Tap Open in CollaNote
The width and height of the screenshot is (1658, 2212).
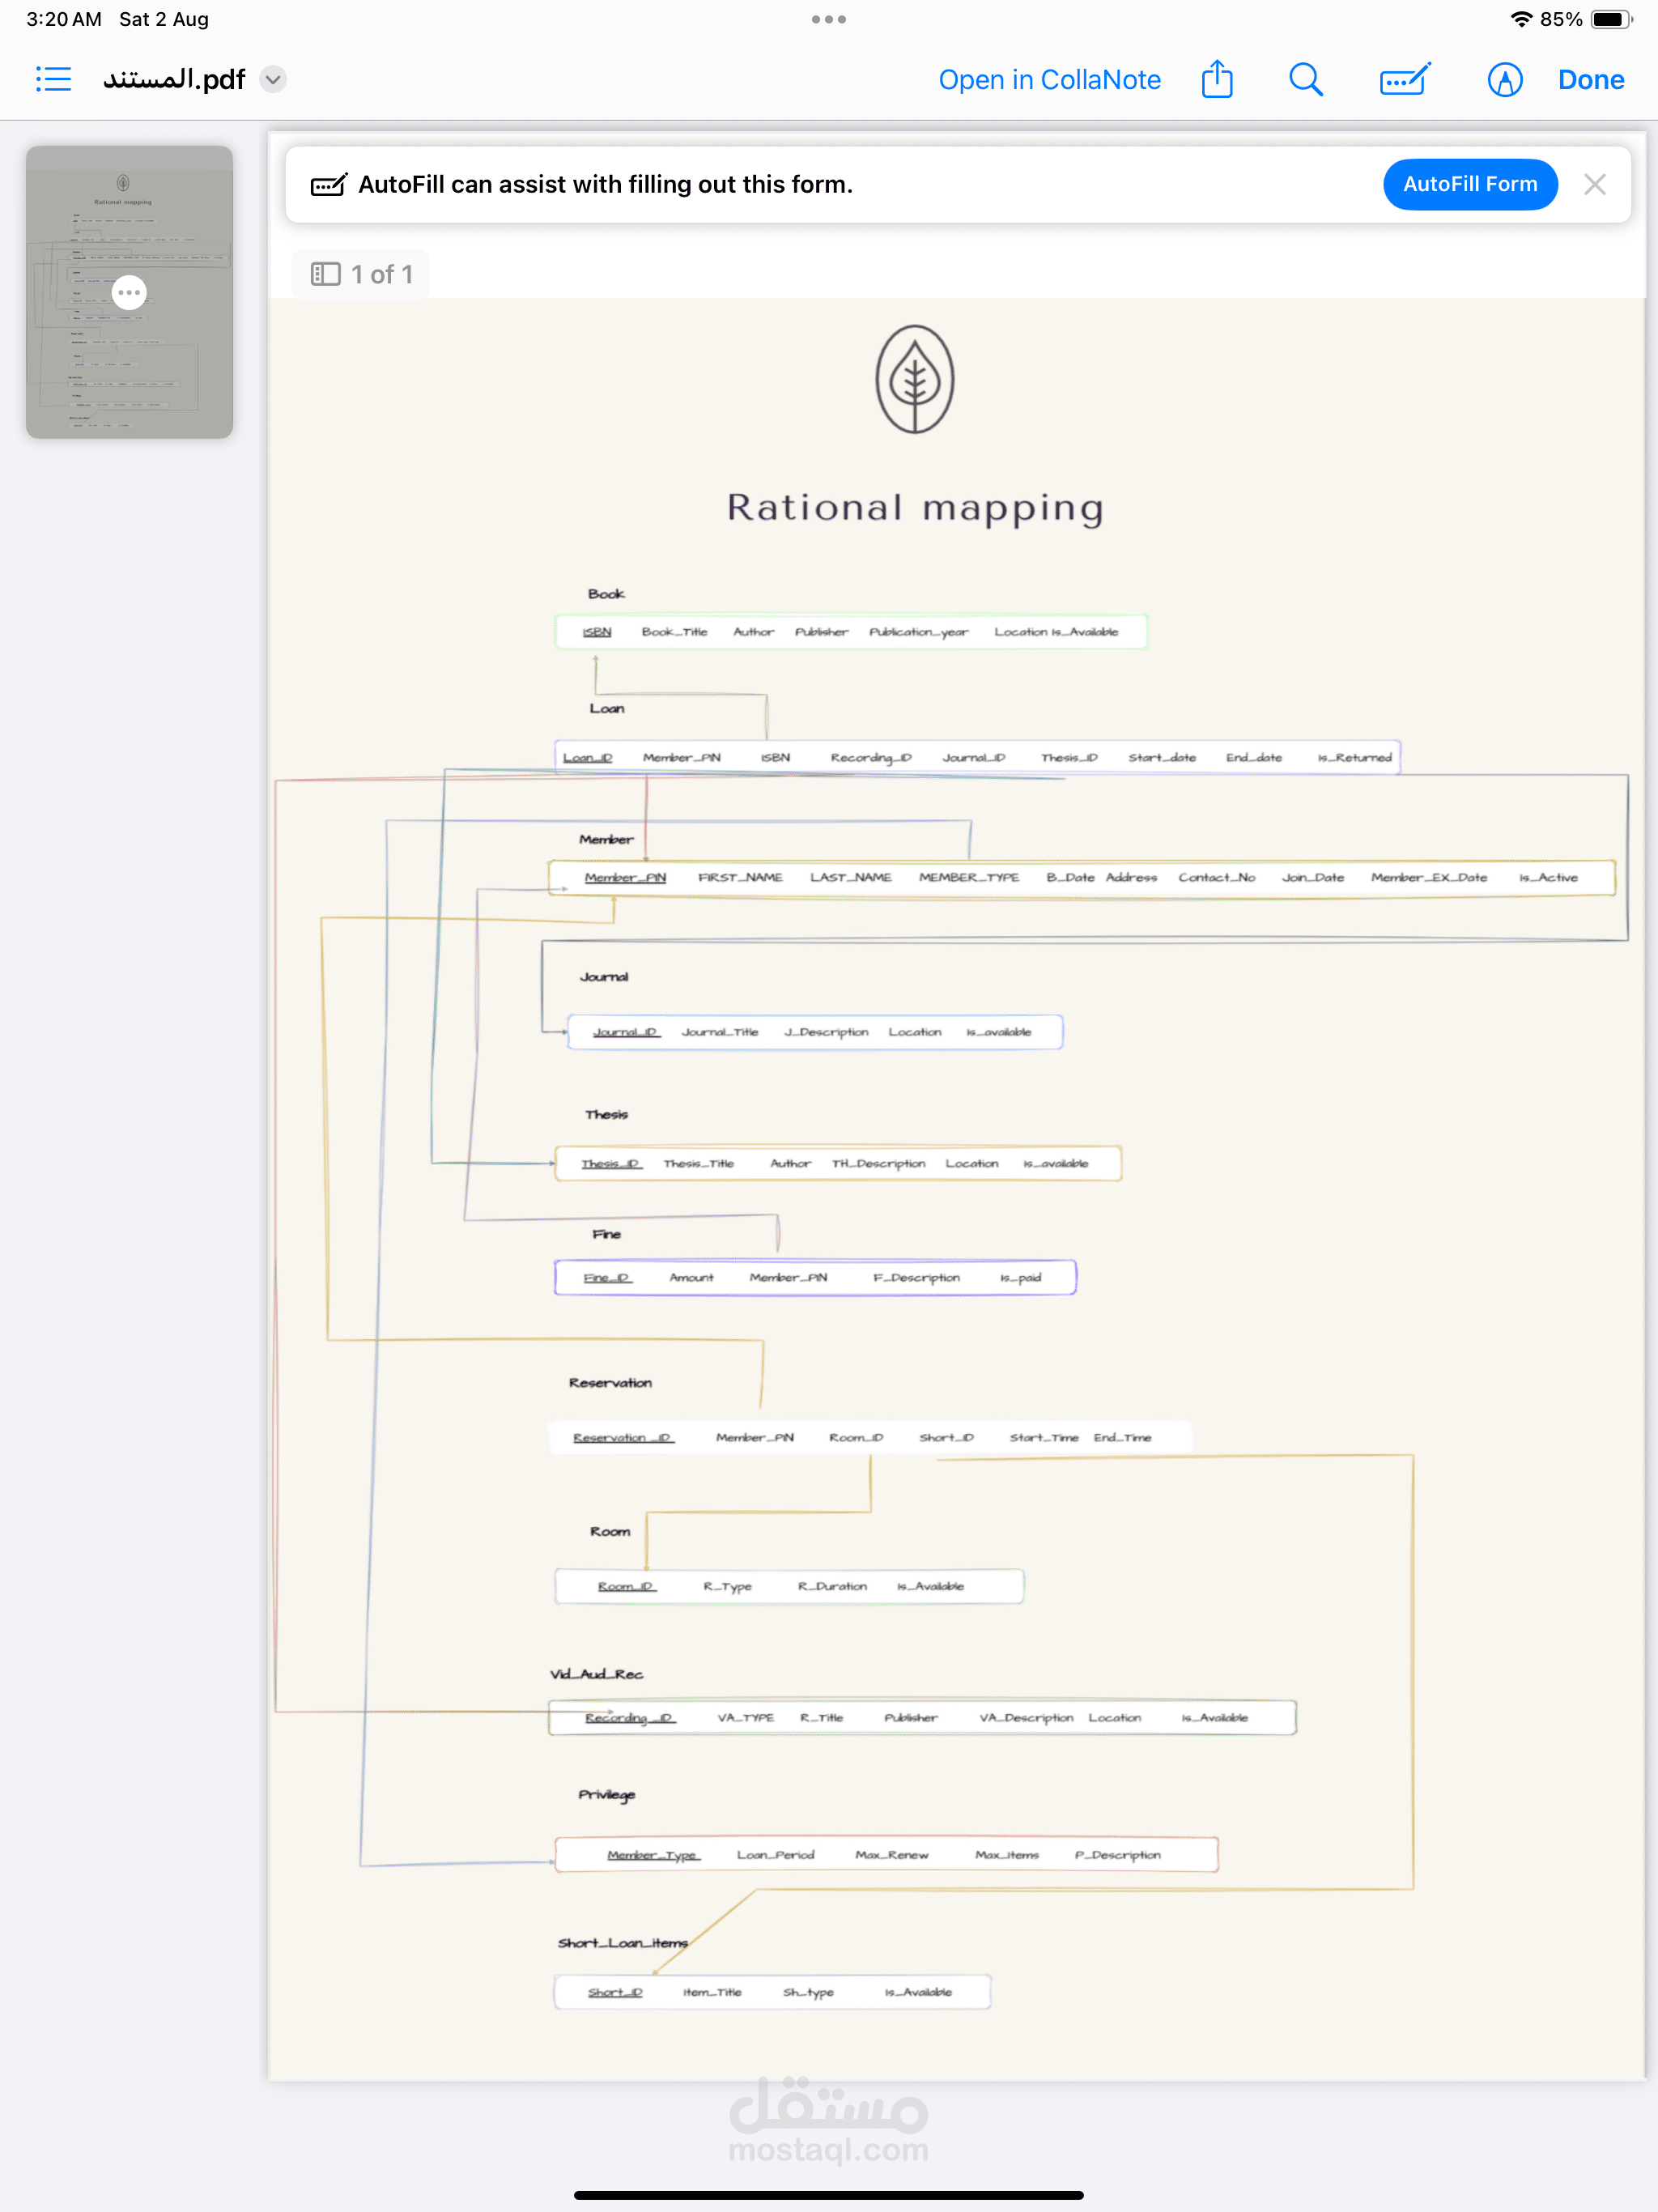click(1049, 80)
